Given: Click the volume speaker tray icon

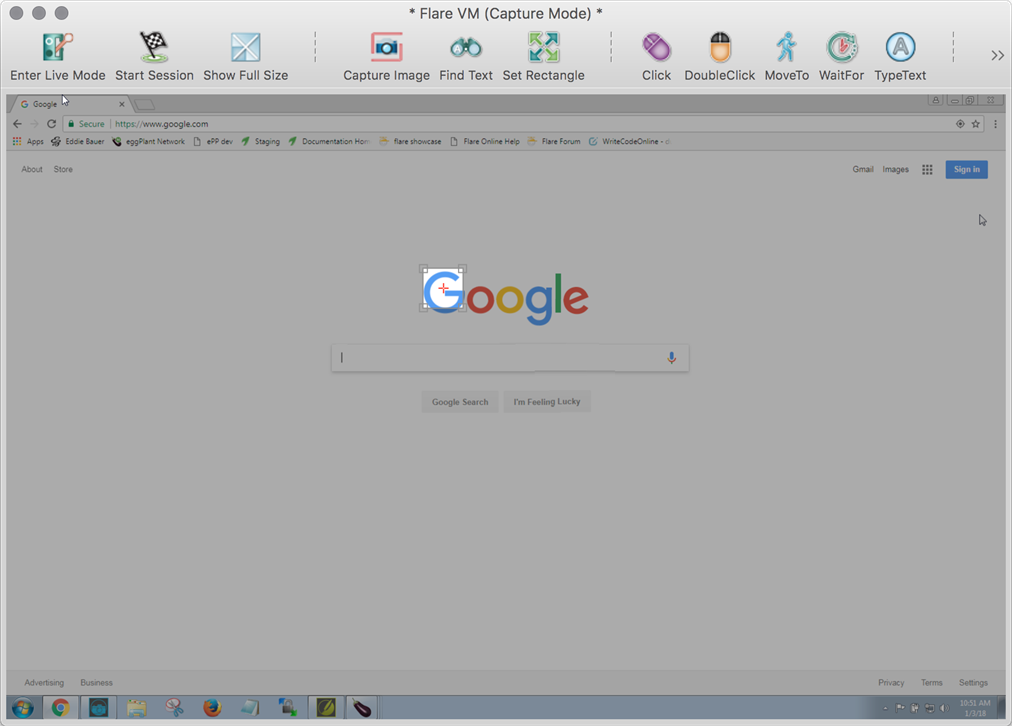Looking at the screenshot, I should [944, 709].
